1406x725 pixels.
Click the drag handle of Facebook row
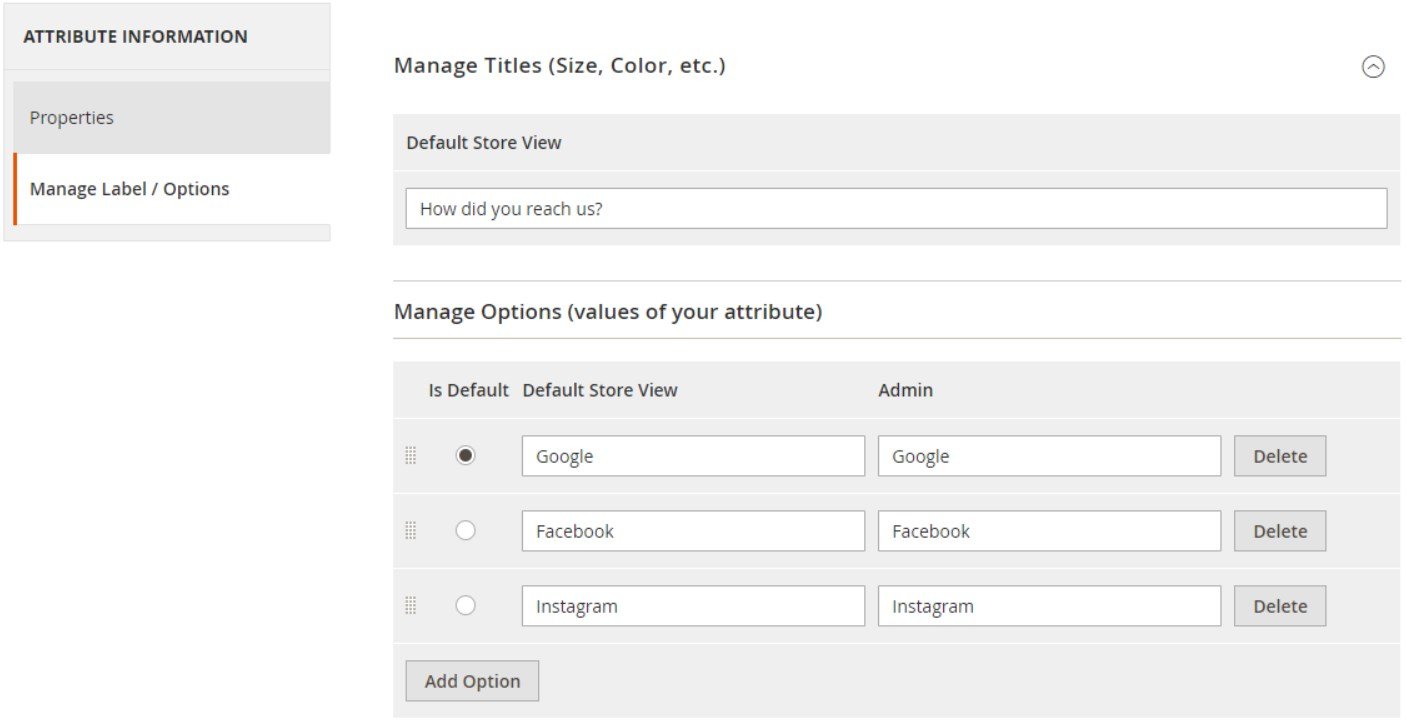[x=410, y=531]
